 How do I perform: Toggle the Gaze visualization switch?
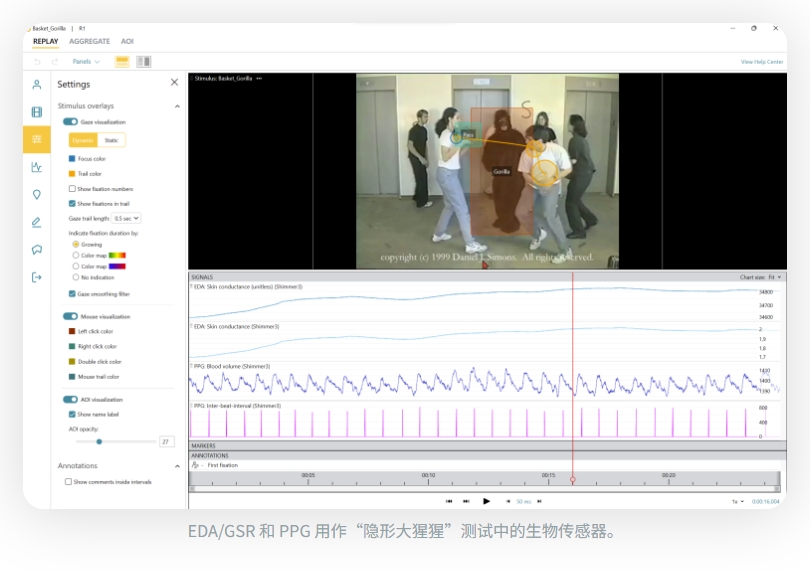coord(70,122)
